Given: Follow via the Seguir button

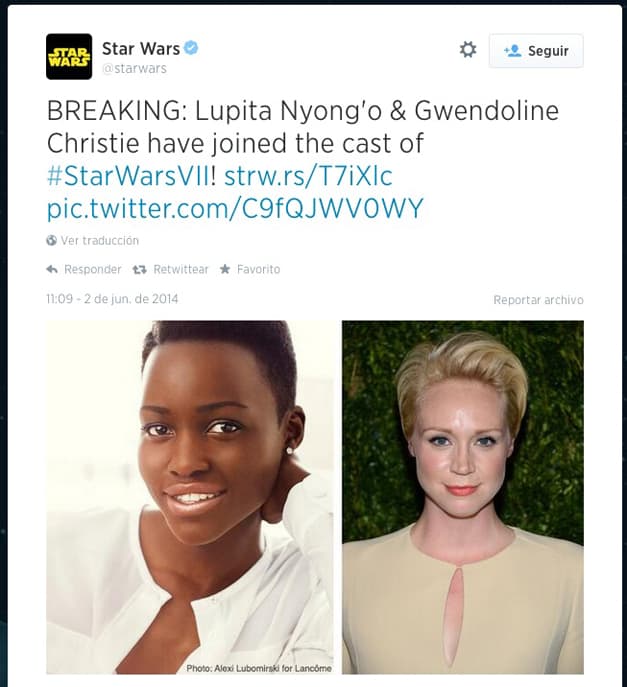Looking at the screenshot, I should (536, 51).
